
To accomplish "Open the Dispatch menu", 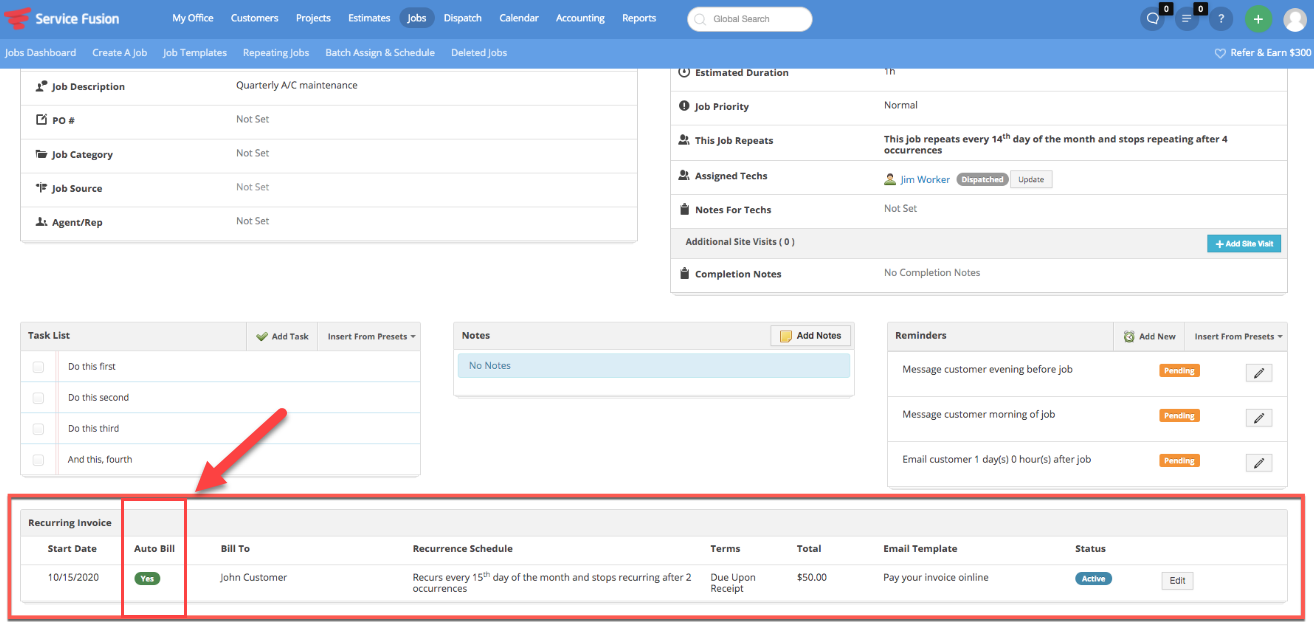I will (x=463, y=18).
